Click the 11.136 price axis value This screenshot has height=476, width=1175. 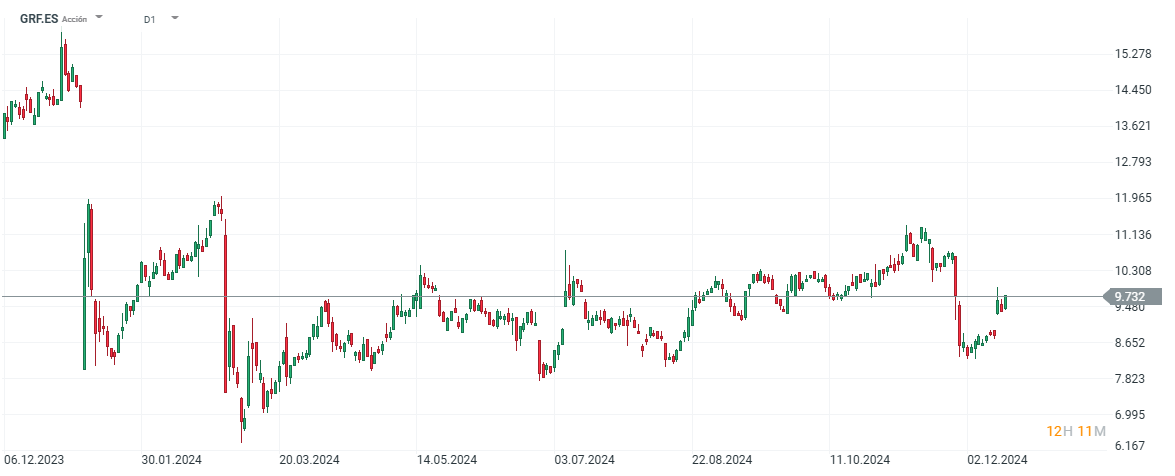[1135, 235]
